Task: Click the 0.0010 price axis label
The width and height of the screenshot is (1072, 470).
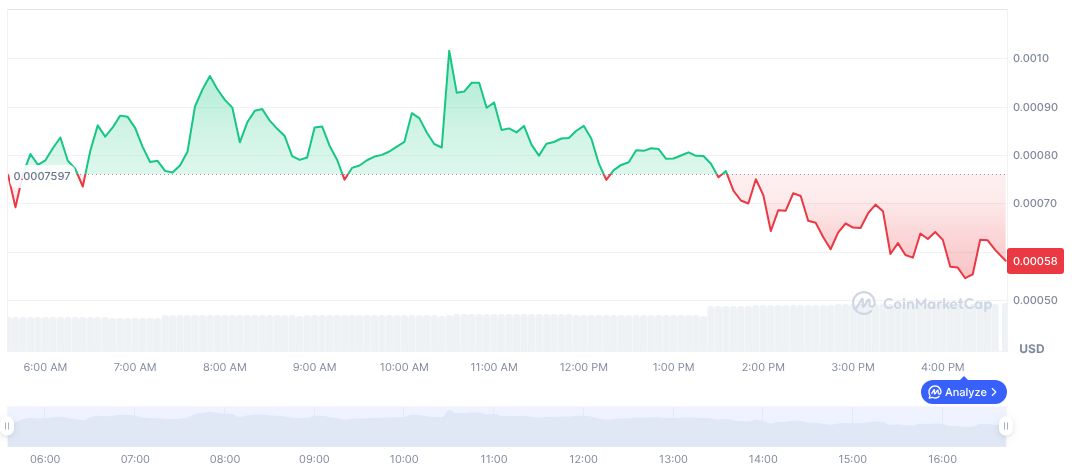Action: coord(1029,59)
